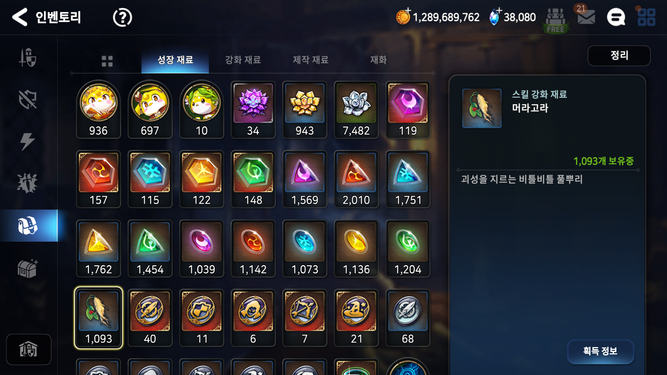Screen dimensions: 667x375
Task: Select the red hexagon gem with 157
Action: point(98,179)
